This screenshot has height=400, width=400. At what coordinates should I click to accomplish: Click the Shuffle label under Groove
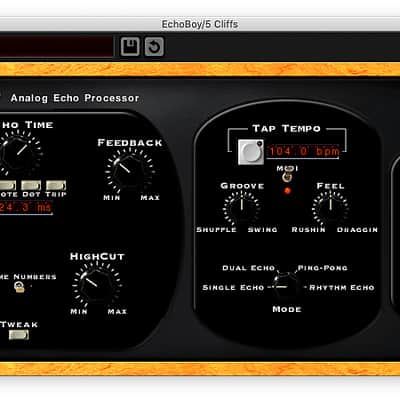pos(216,230)
